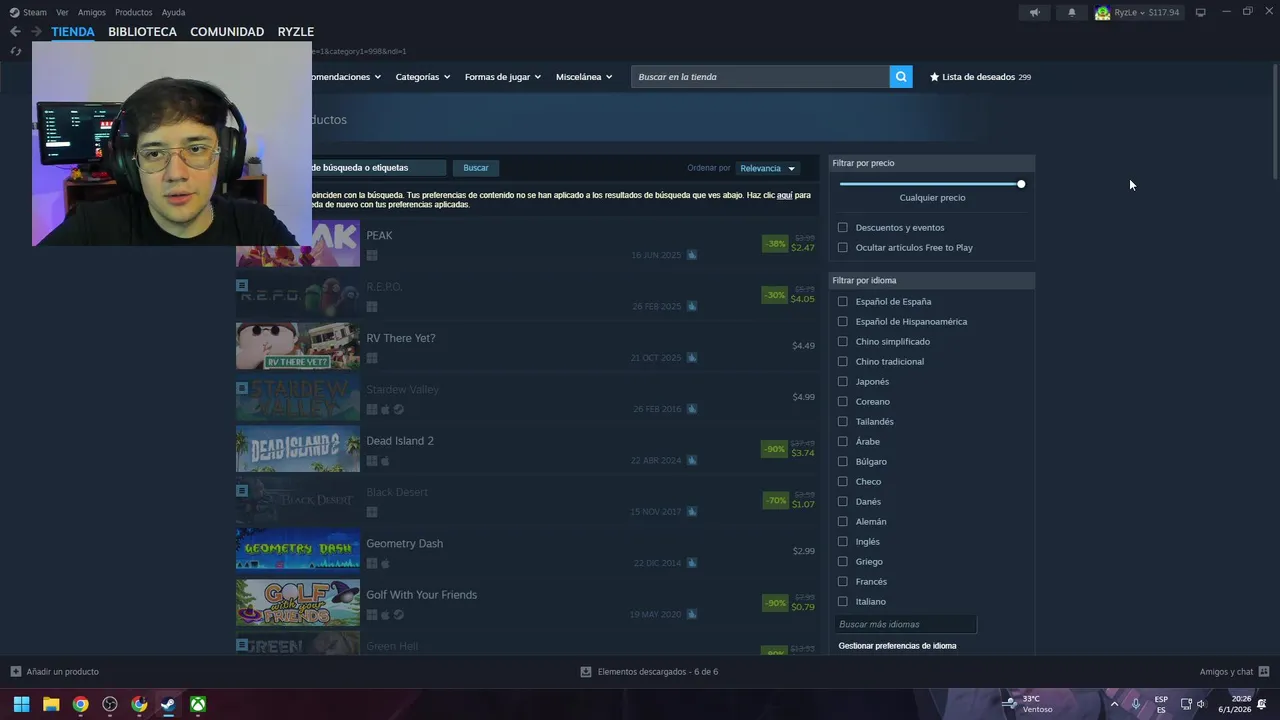
Task: Collapse Filtrar por idioma panel
Action: [932, 281]
